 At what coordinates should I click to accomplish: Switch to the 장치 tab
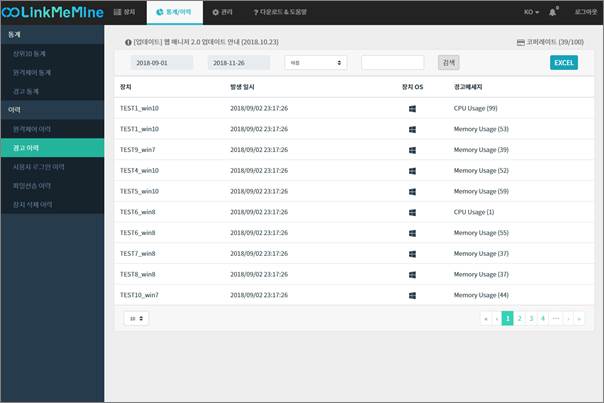(x=124, y=12)
